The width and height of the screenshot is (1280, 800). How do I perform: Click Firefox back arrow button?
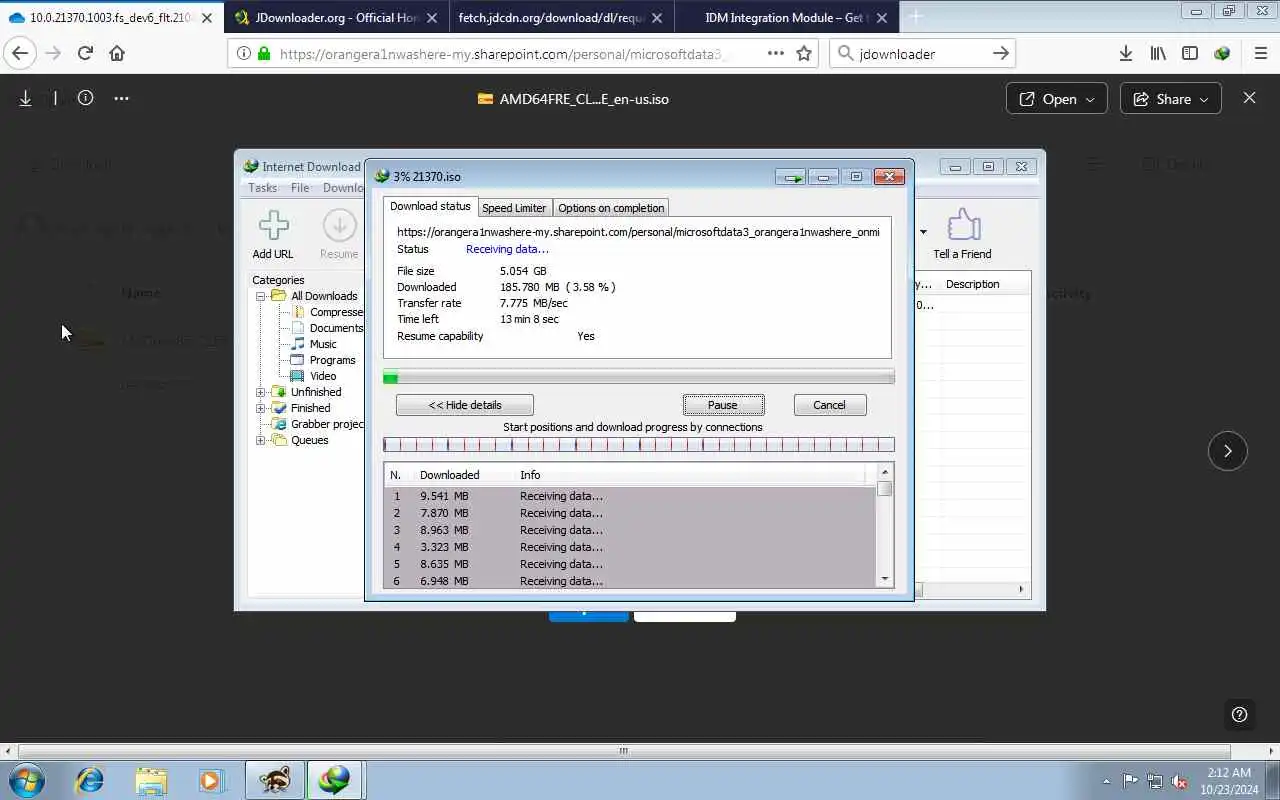20,54
